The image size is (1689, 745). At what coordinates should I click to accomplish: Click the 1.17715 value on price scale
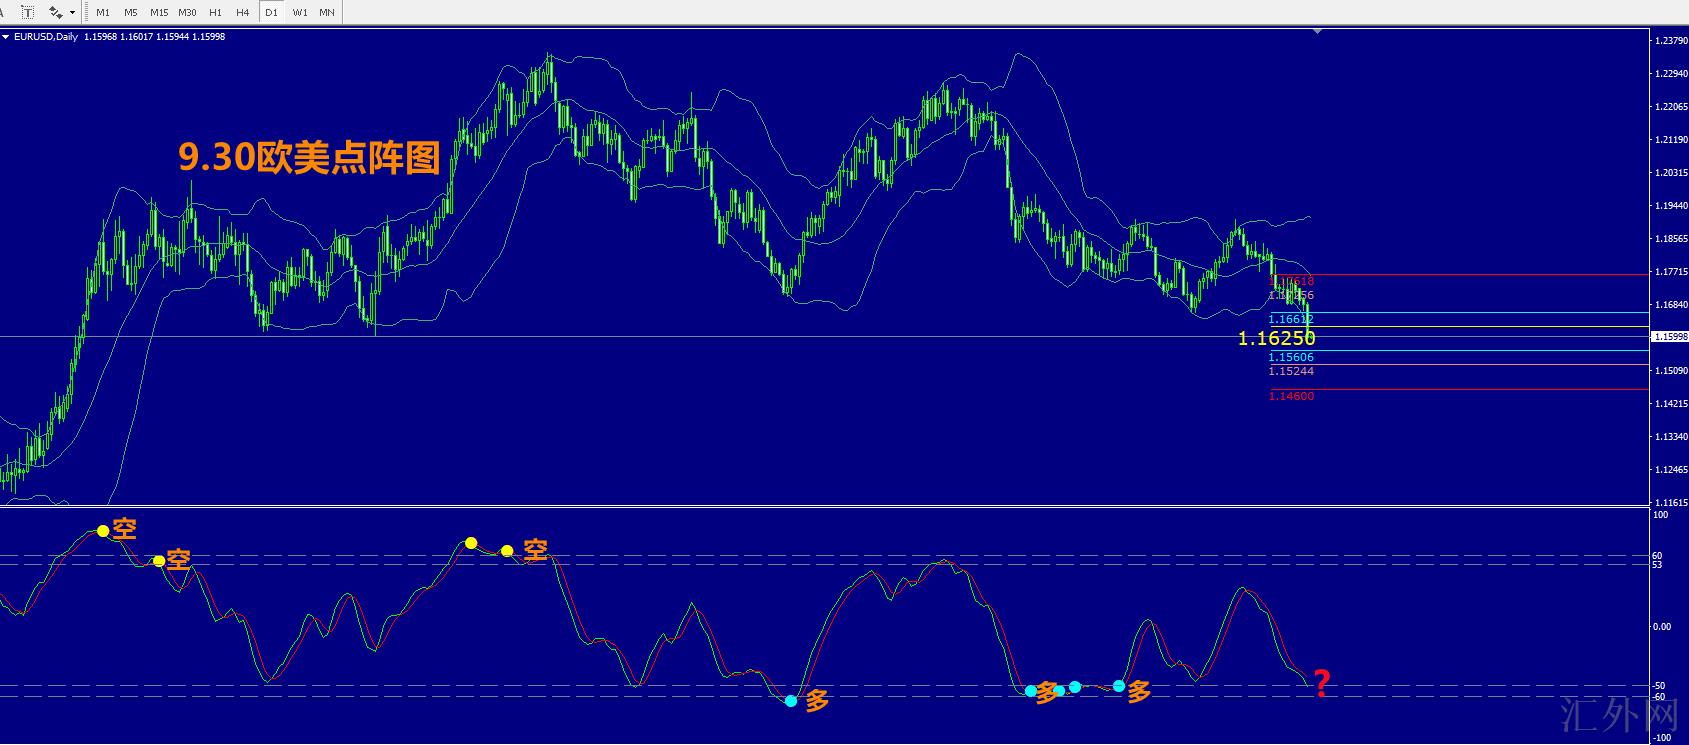click(1671, 272)
